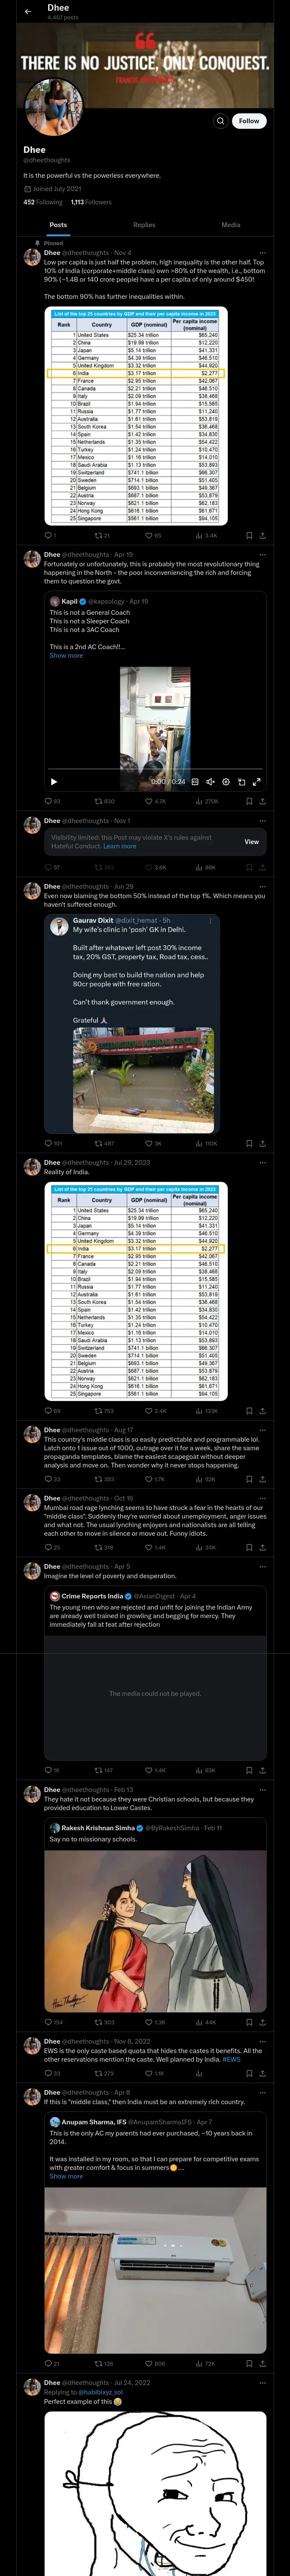This screenshot has width=290, height=2576.
Task: Reply to the pinned Nov 4 post
Action: tap(47, 536)
